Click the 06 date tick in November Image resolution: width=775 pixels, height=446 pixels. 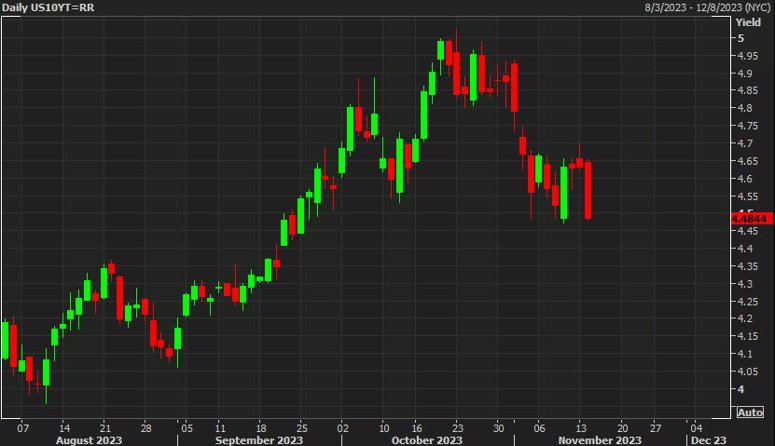(x=539, y=428)
